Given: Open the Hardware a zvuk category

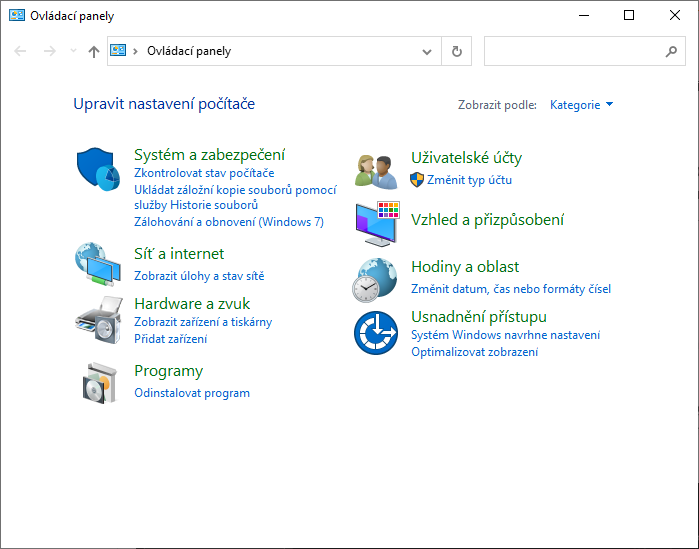Looking at the screenshot, I should click(192, 303).
